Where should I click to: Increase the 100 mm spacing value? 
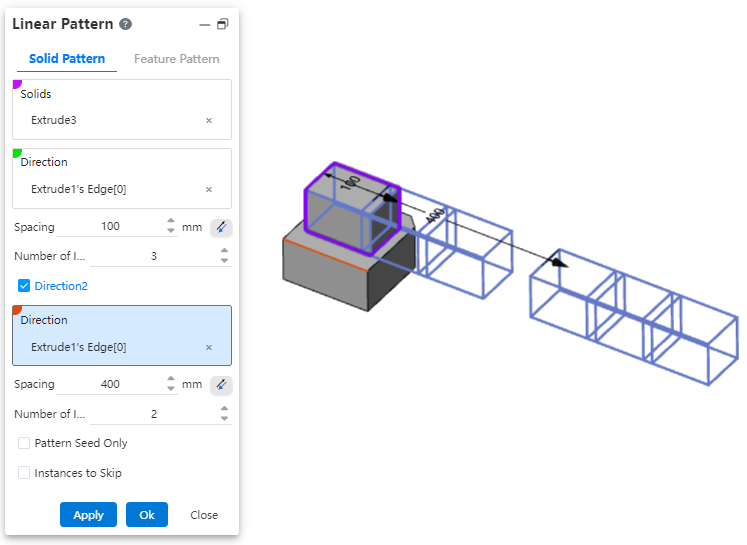click(171, 222)
